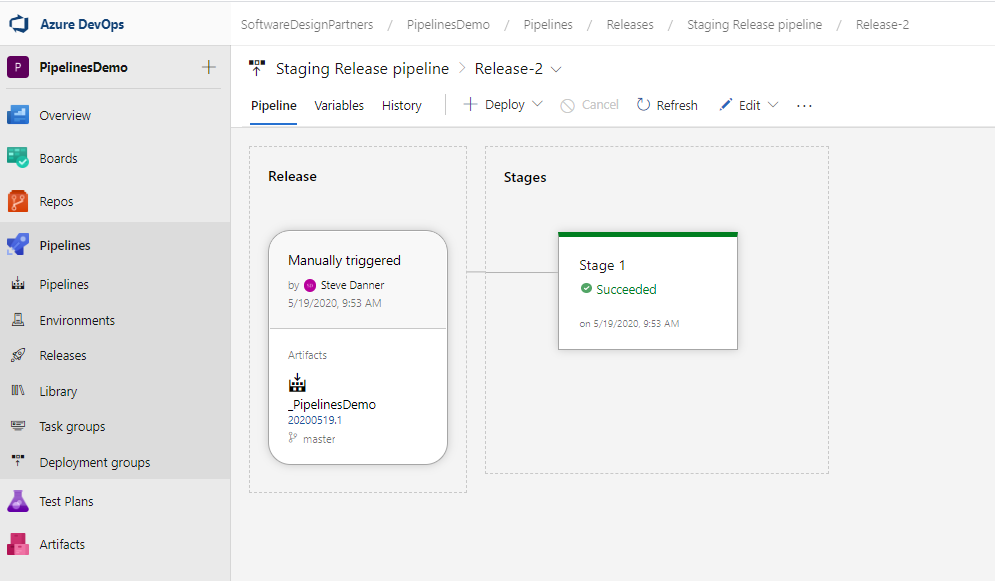Select the Stage 1 succeeded card
This screenshot has height=581, width=995.
(x=647, y=291)
